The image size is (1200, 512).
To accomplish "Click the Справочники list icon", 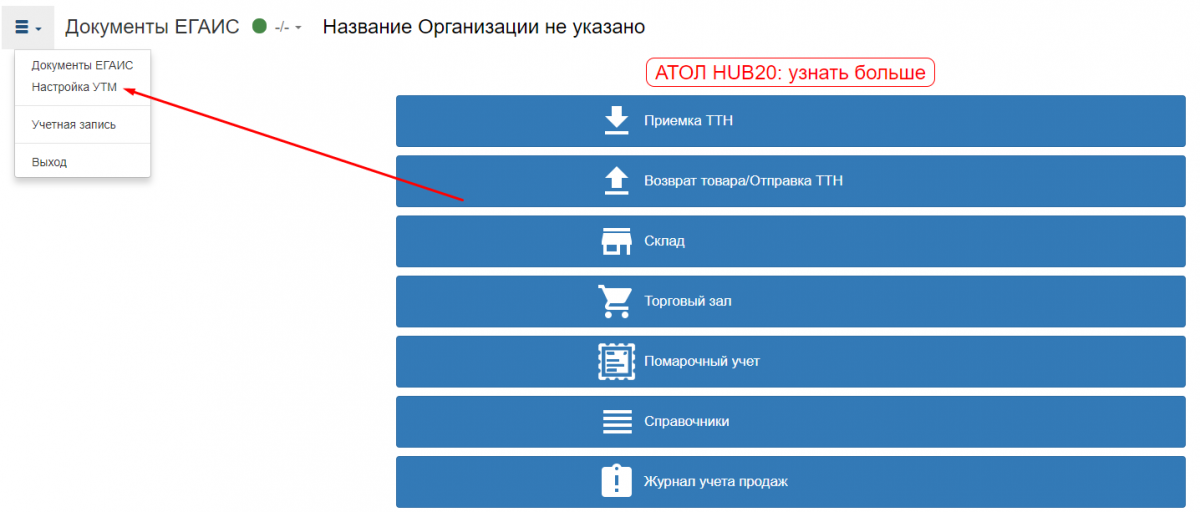I will click(x=617, y=421).
